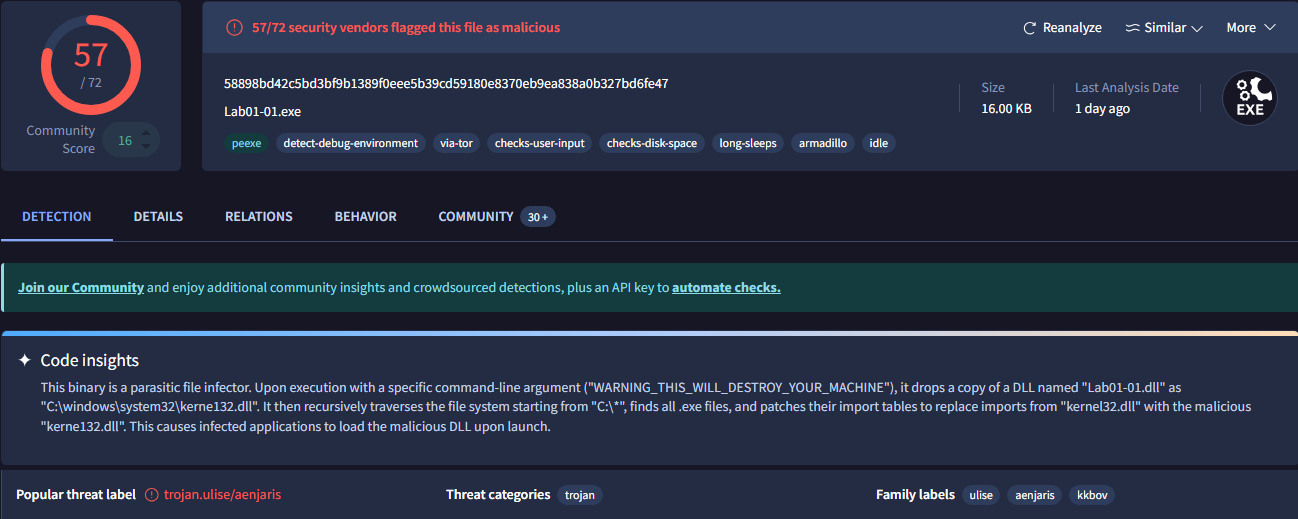The height and width of the screenshot is (519, 1298).
Task: Reanalyze the file
Action: [x=1062, y=28]
